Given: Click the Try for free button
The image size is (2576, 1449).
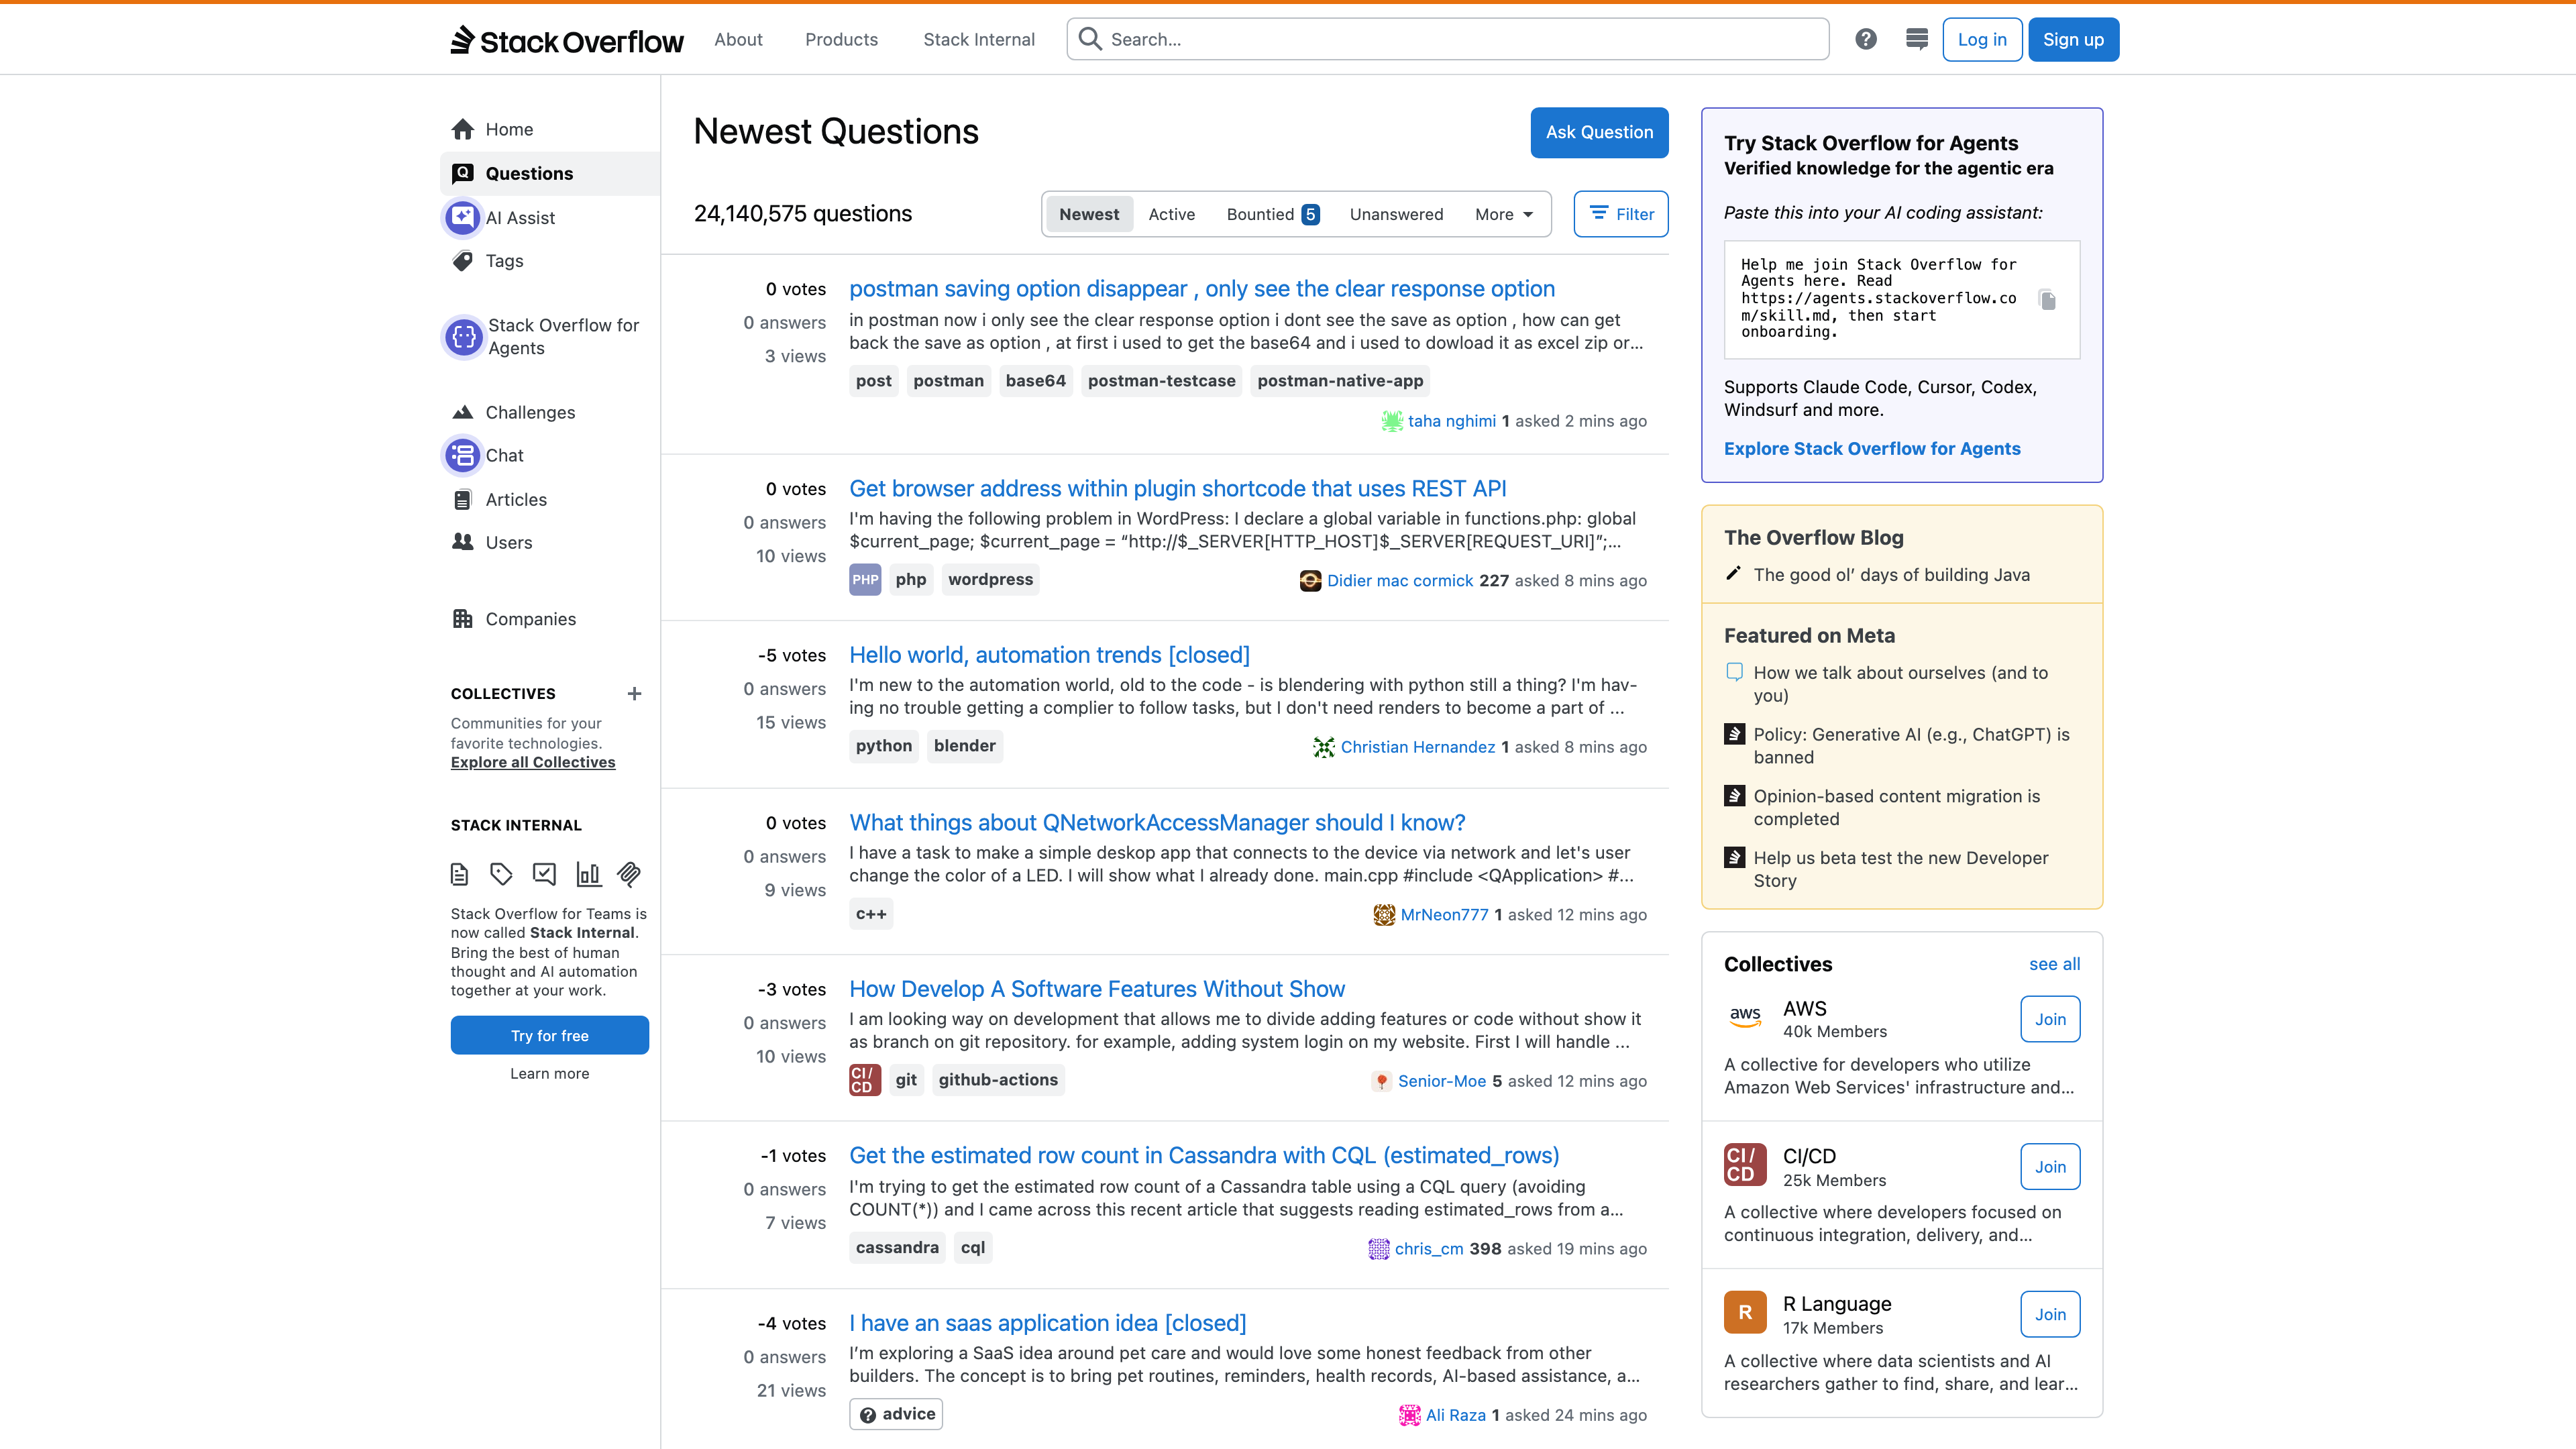Looking at the screenshot, I should click(x=549, y=1035).
